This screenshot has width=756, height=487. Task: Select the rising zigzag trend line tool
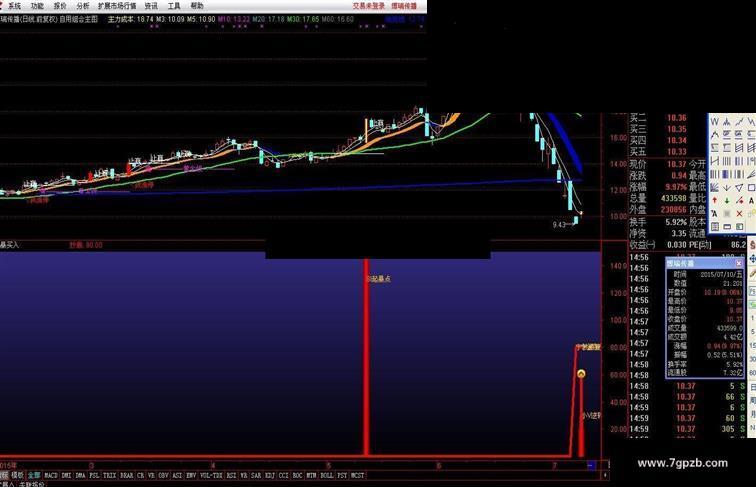(x=739, y=122)
